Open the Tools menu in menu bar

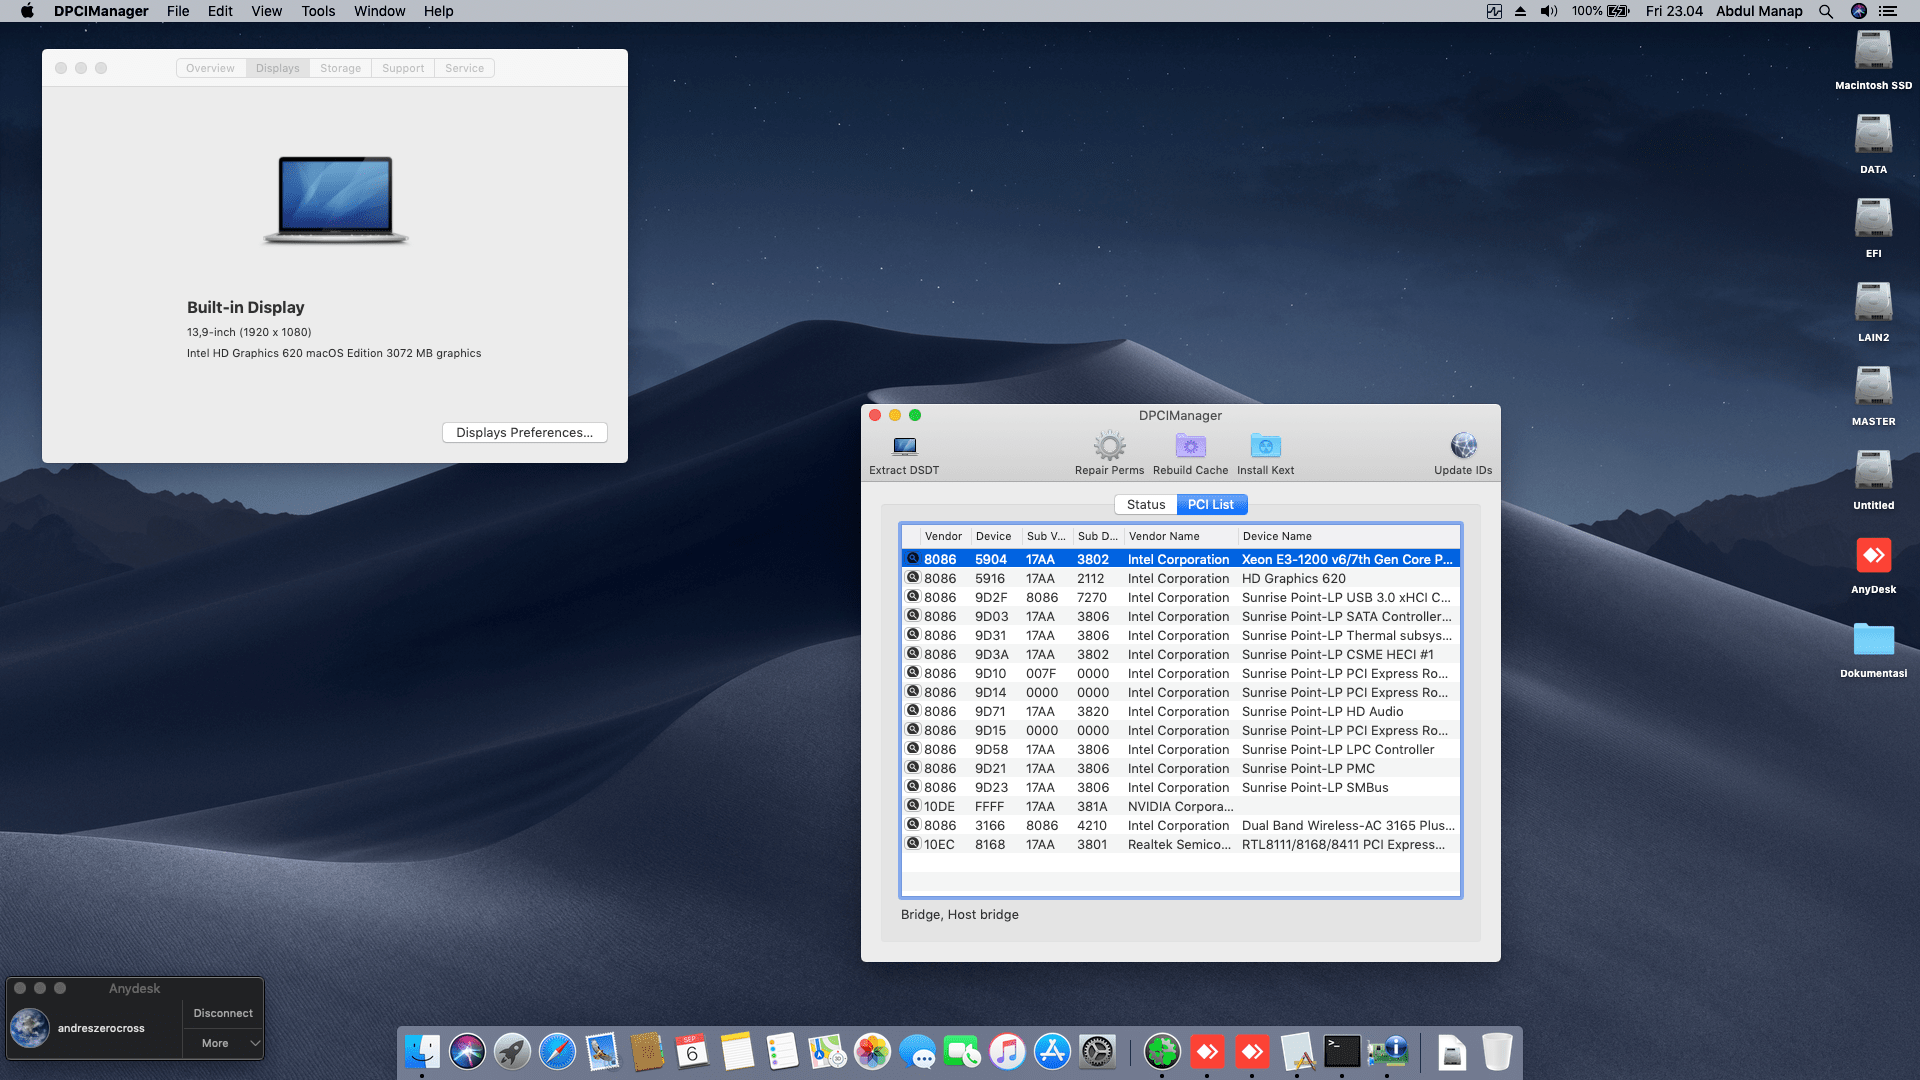click(318, 11)
